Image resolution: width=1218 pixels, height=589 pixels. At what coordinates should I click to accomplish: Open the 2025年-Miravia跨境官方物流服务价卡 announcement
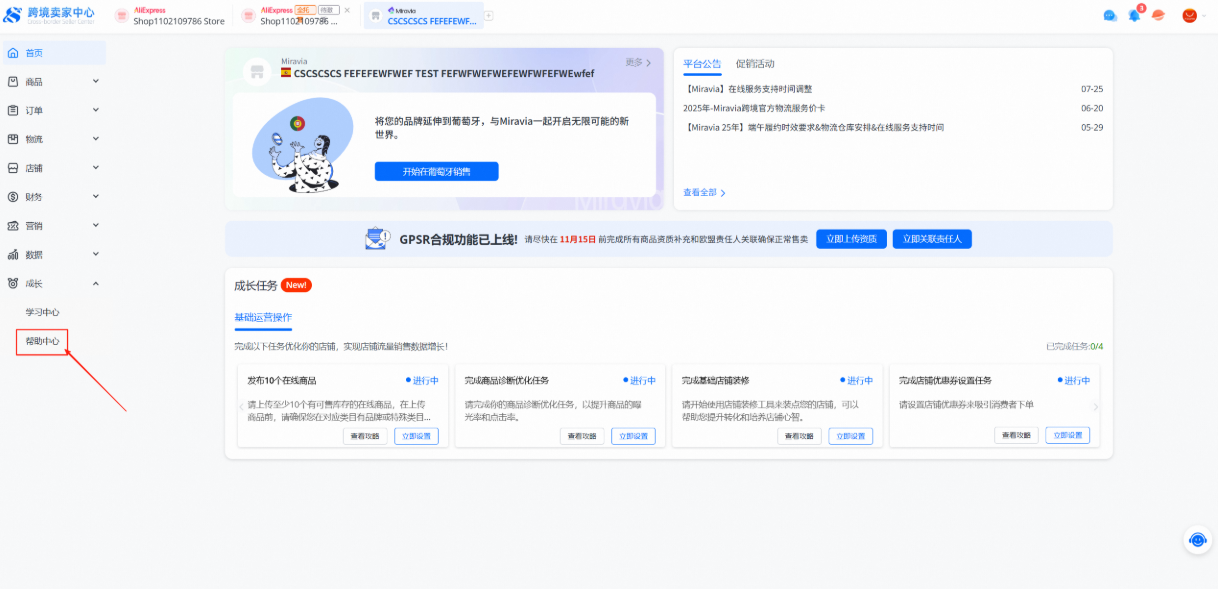[754, 108]
